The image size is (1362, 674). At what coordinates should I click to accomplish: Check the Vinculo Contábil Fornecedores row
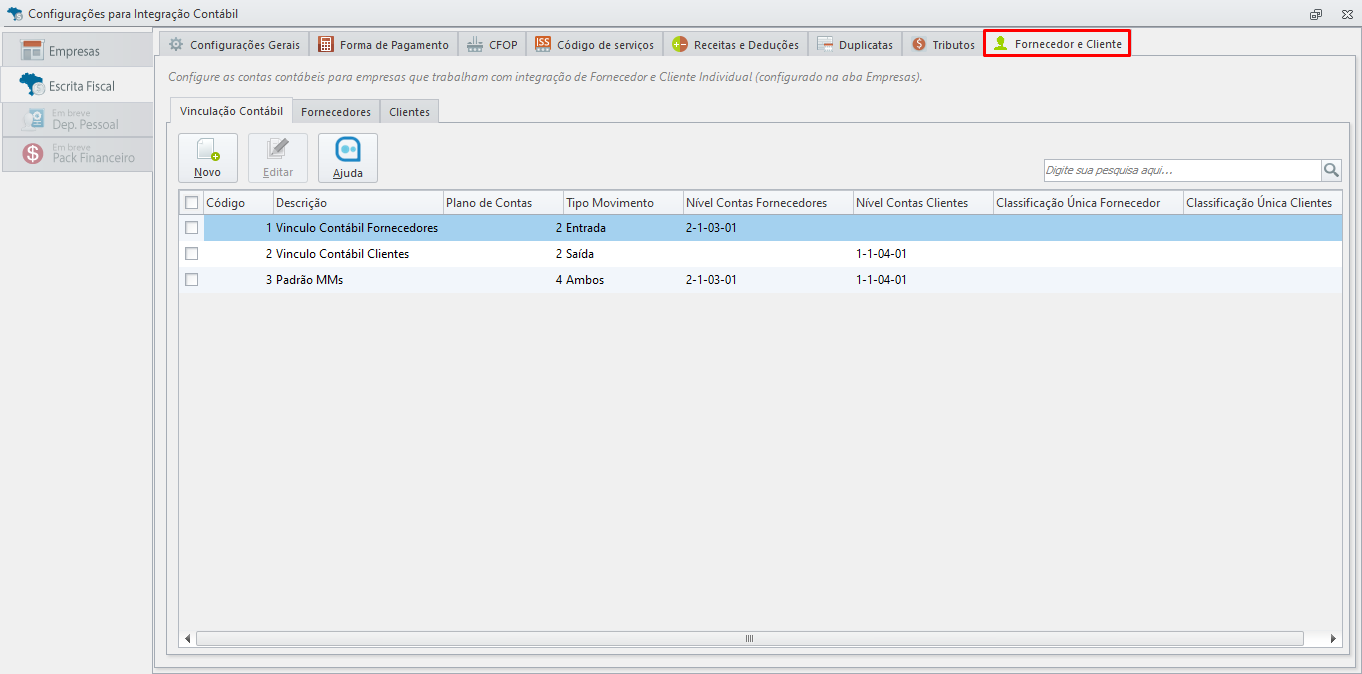click(192, 228)
